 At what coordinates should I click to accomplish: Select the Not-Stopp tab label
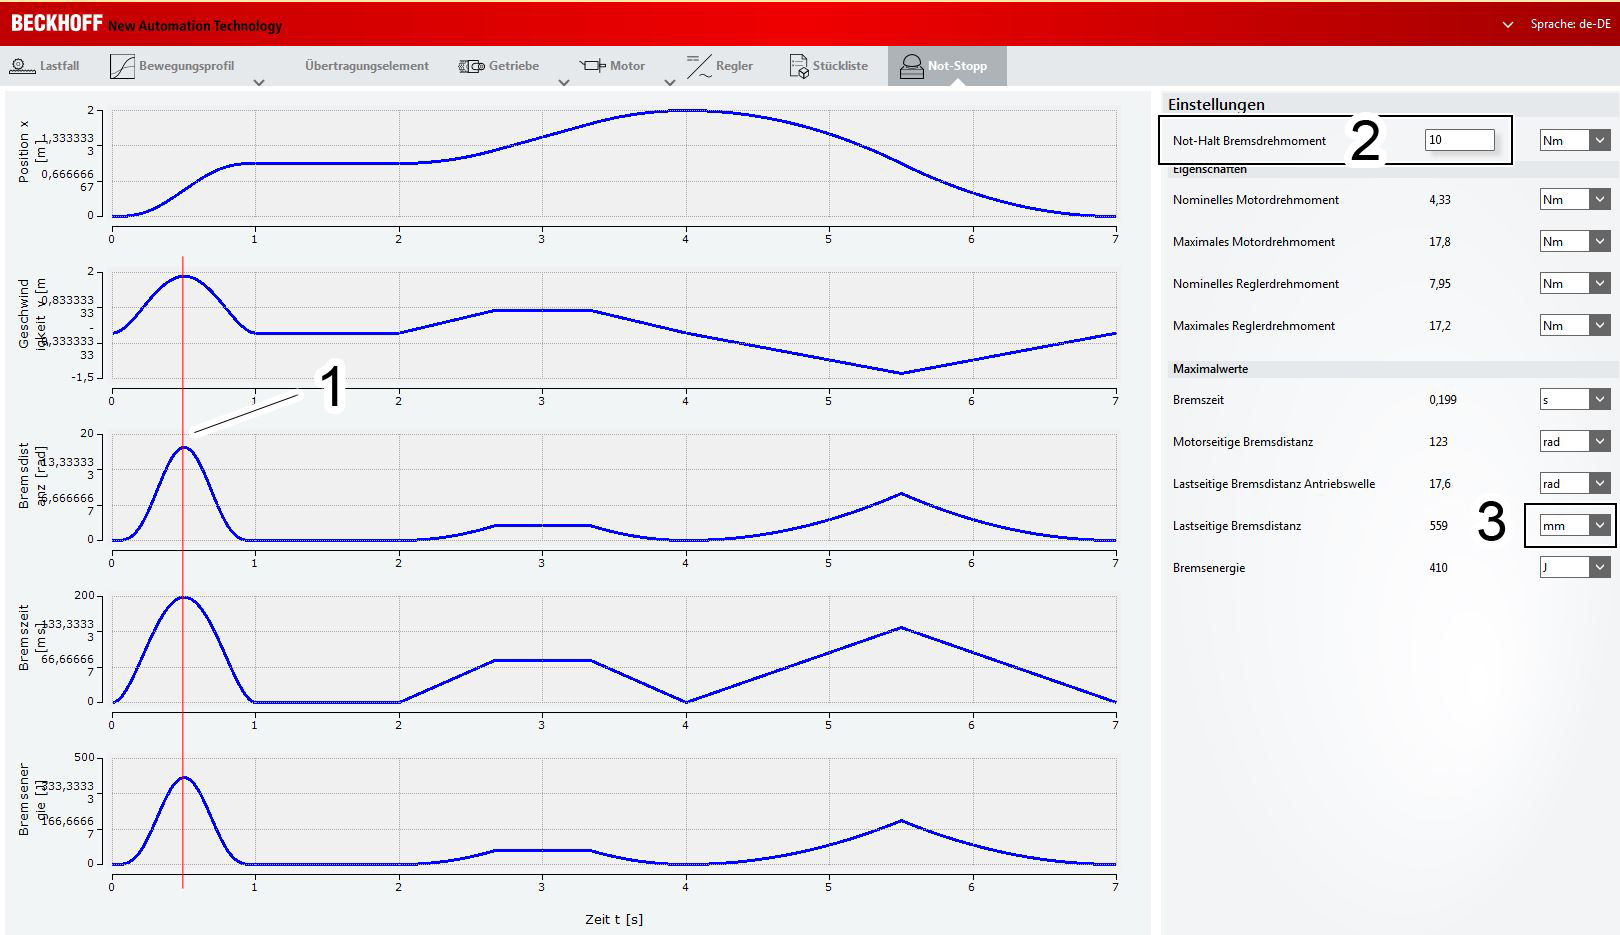957,66
